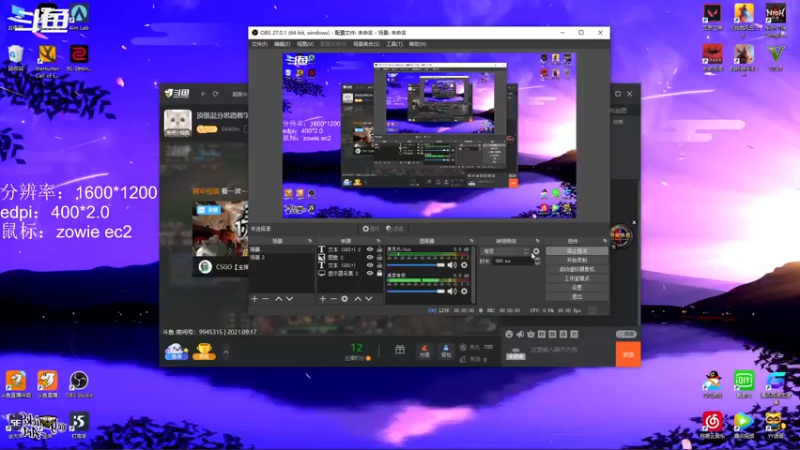The height and width of the screenshot is (450, 800).
Task: Pop out the Audio Mixer dock panel
Action: tap(471, 241)
